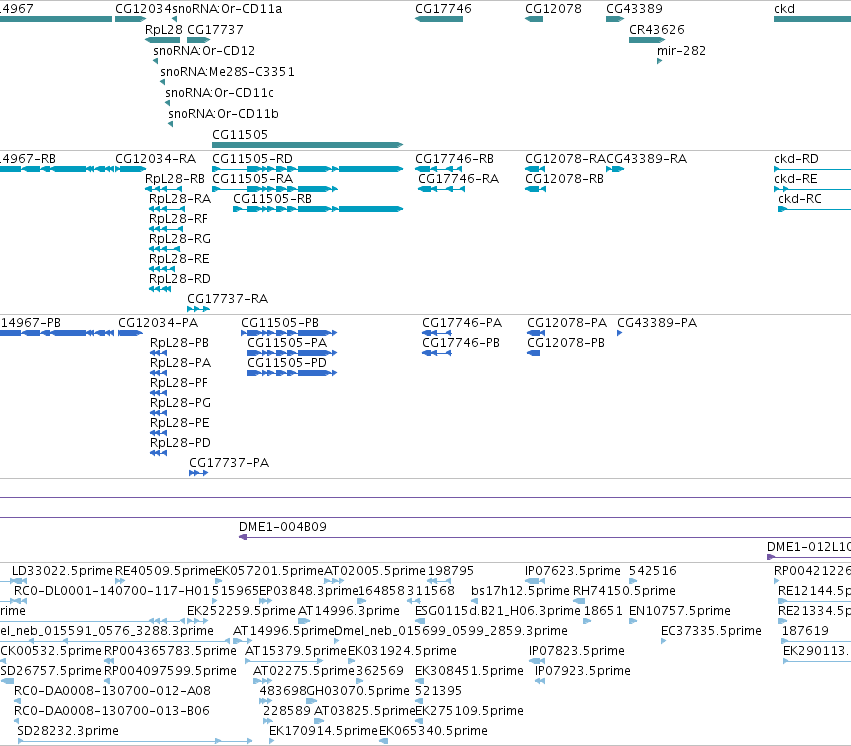Click the CG11505-PB protein label
Viewport: 851px width, 746px height.
[280, 323]
